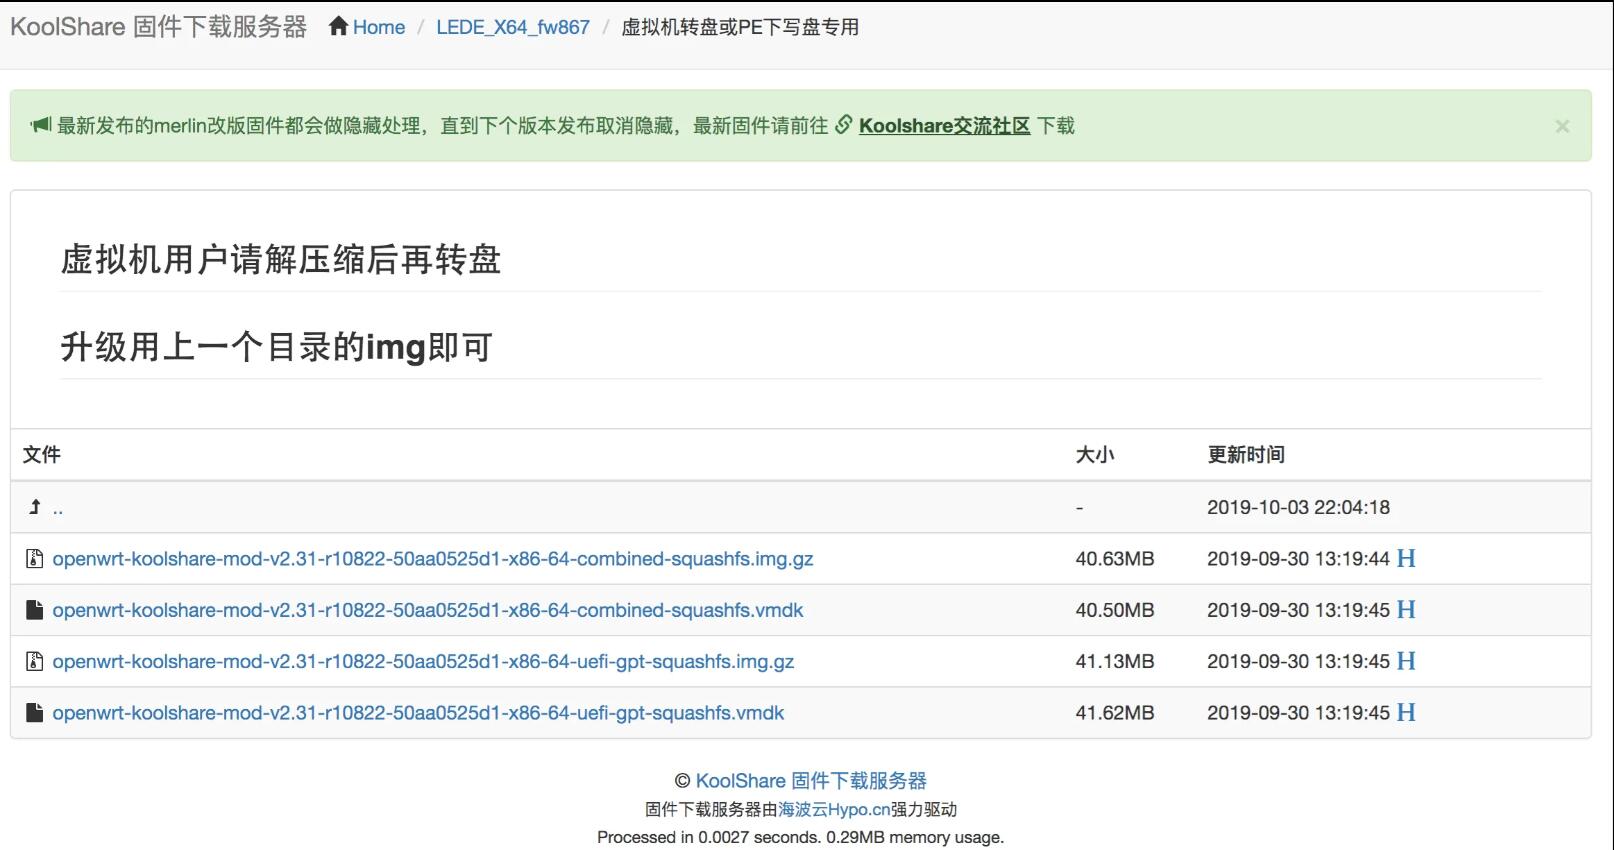Download the uefi-gpt-squashfs.vmdk file
This screenshot has width=1614, height=850.
pyautogui.click(x=418, y=713)
